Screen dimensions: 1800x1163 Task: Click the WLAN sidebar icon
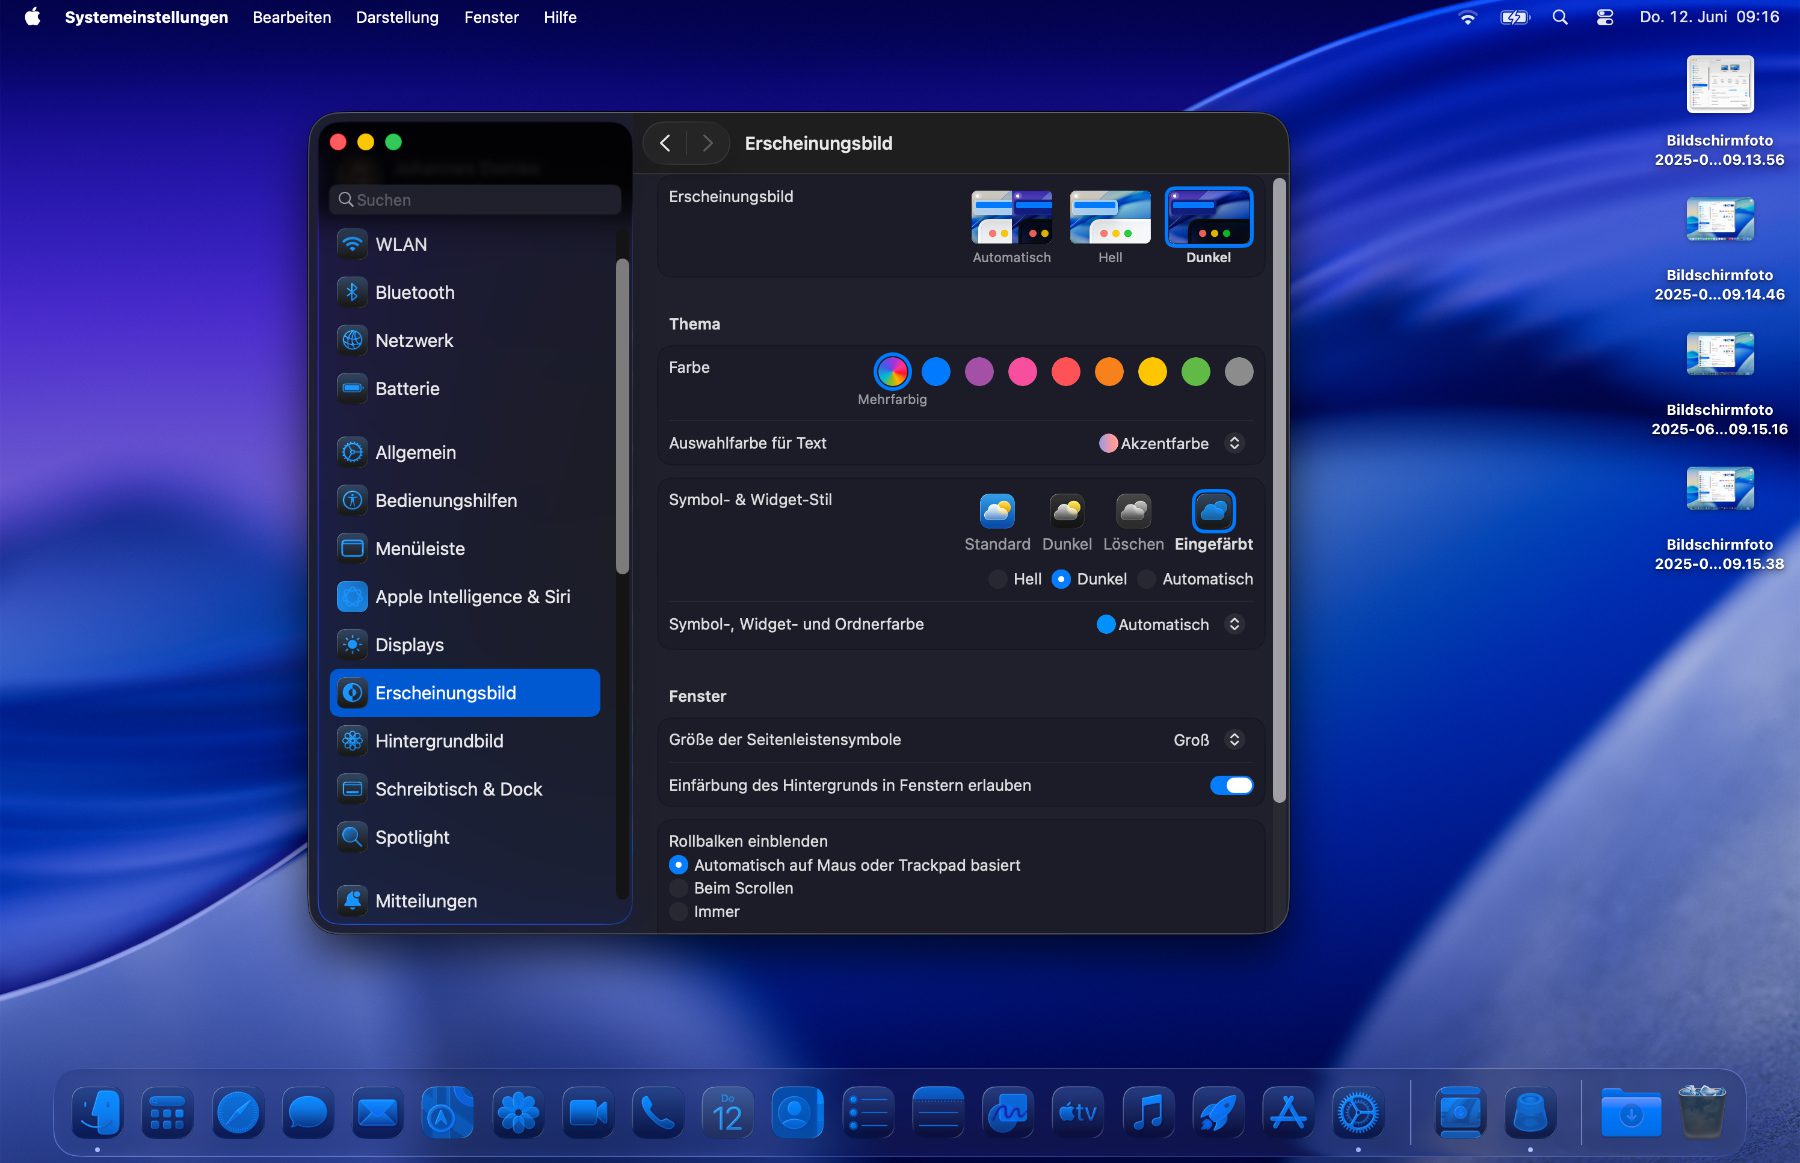[352, 244]
